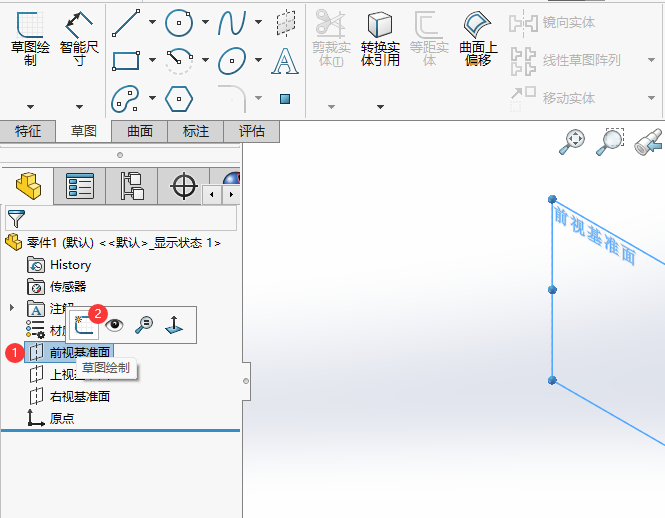This screenshot has height=518, width=665.
Task: Select 前视基准面 front plane
Action: pos(69,353)
